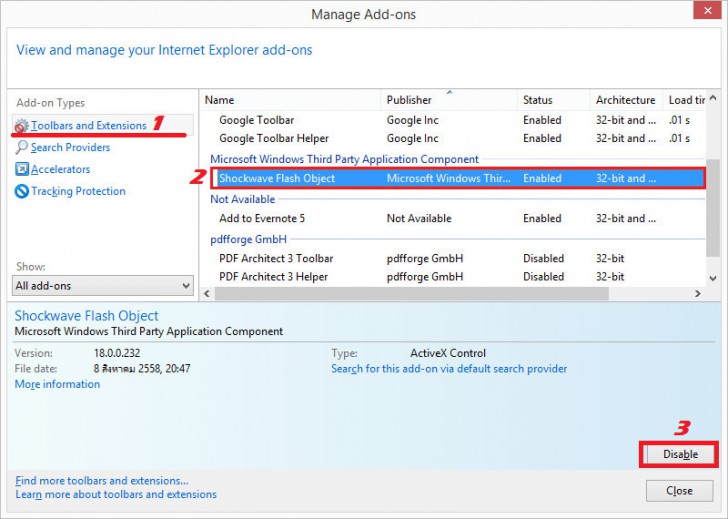Click the Tracking Protection icon
The height and width of the screenshot is (519, 728).
(22, 192)
